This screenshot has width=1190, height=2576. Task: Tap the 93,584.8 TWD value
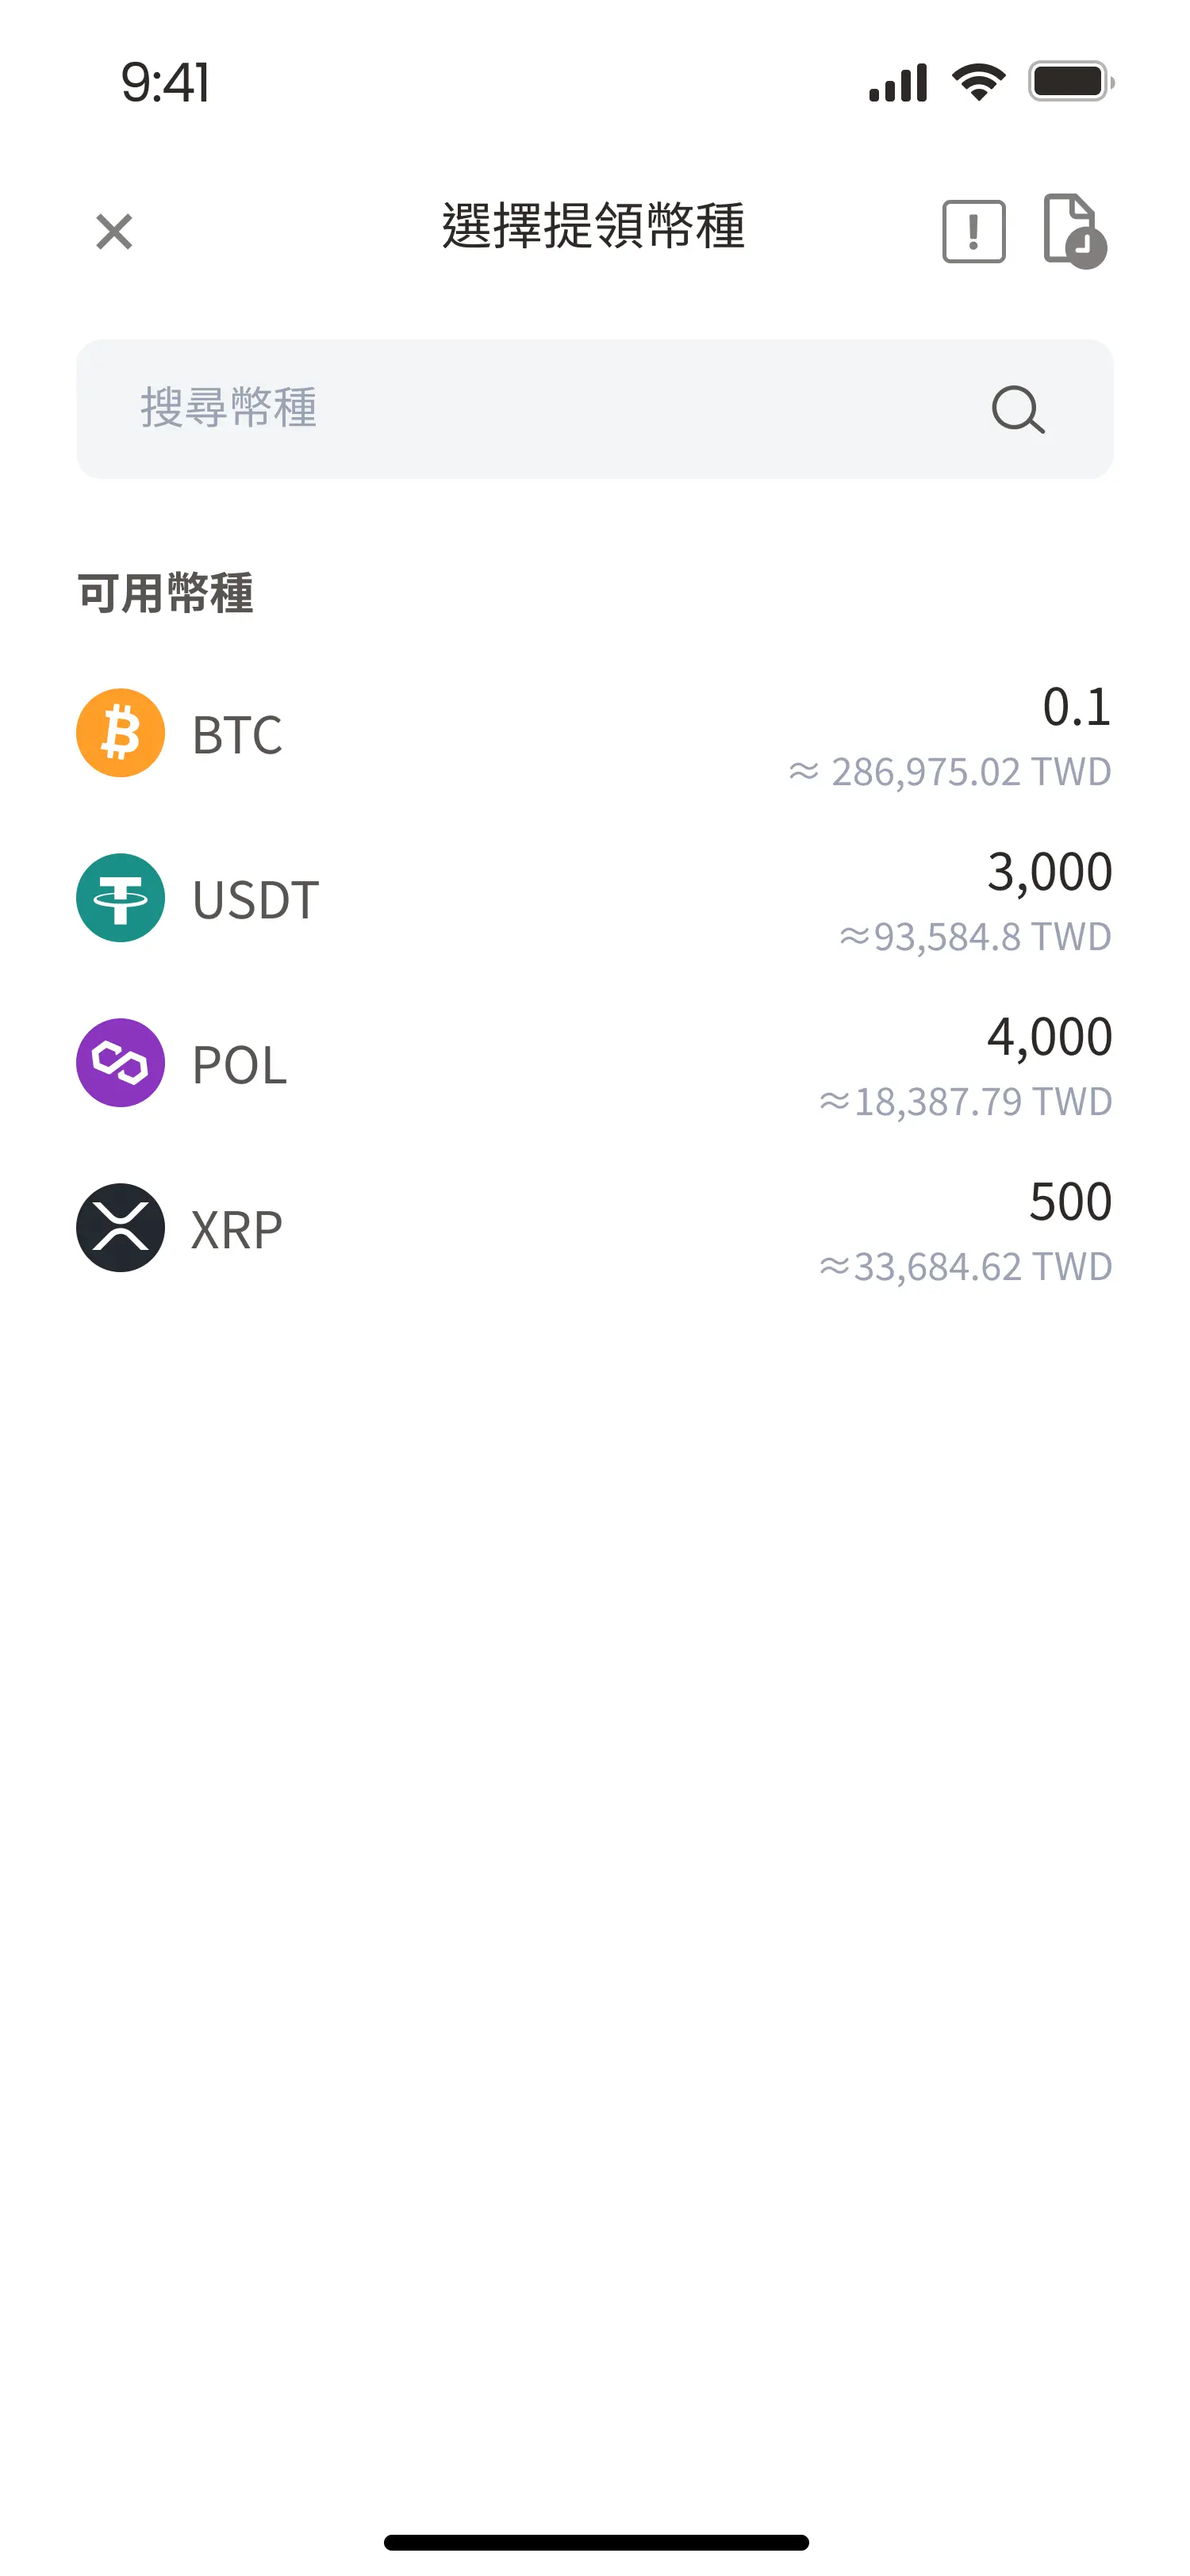(x=975, y=937)
